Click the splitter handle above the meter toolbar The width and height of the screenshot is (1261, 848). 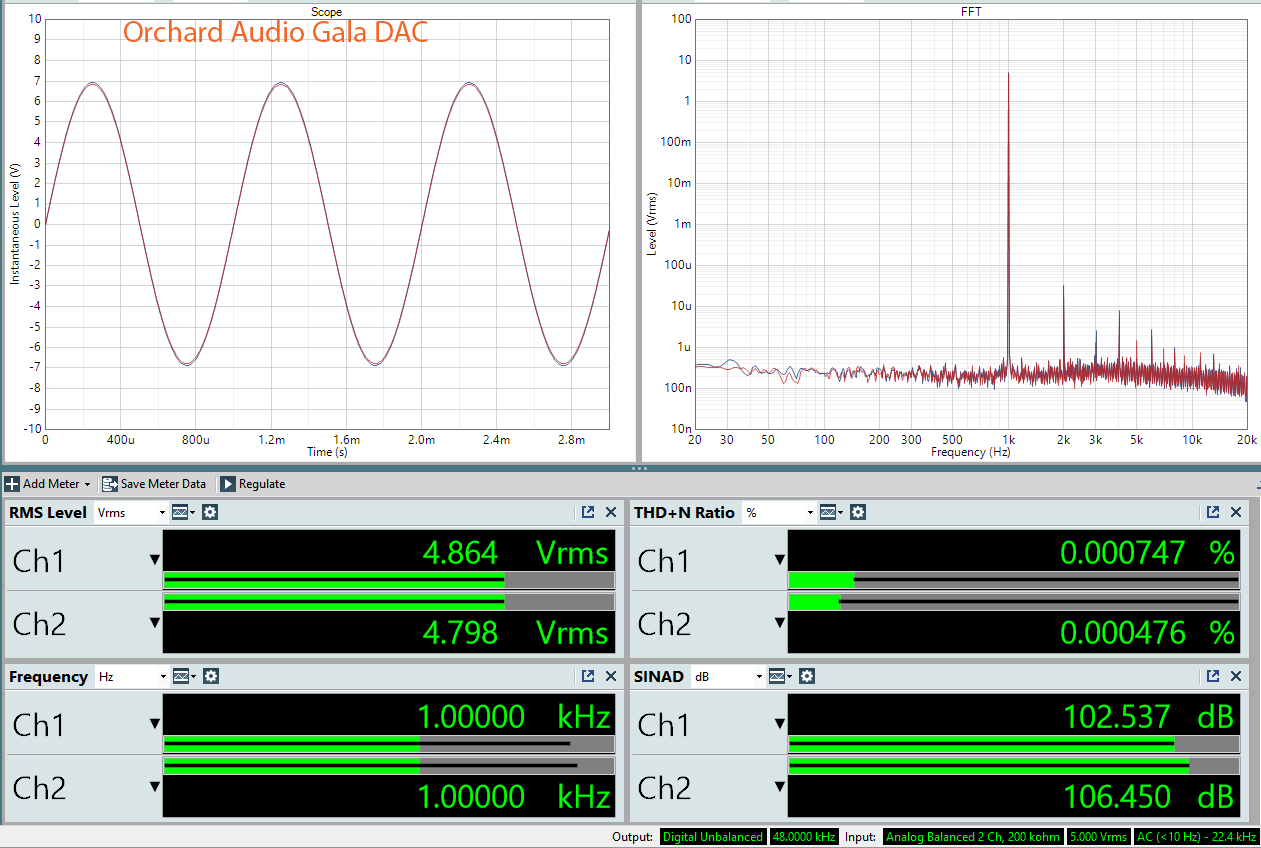[x=639, y=468]
